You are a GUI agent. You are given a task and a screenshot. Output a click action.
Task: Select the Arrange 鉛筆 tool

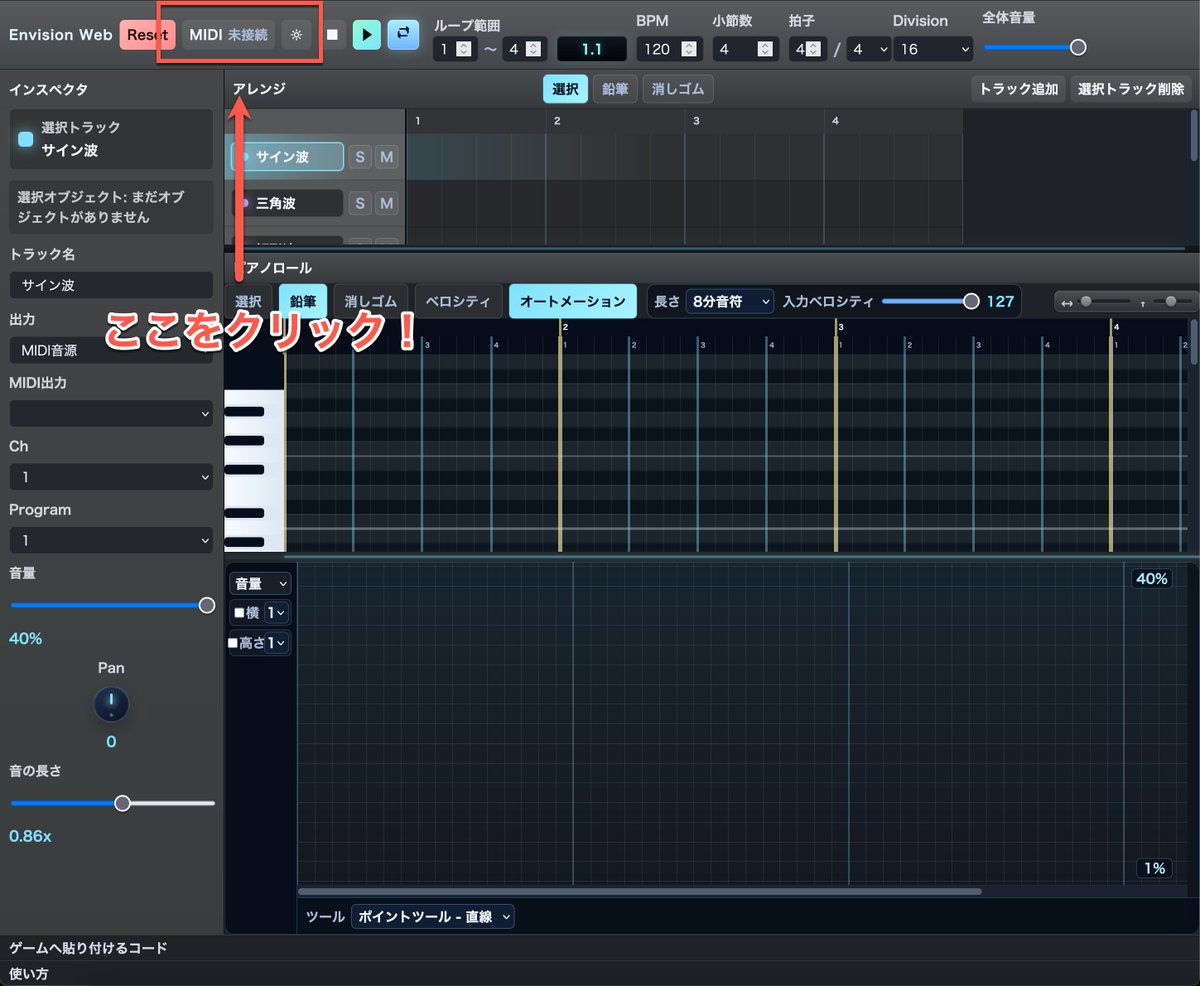(x=615, y=89)
